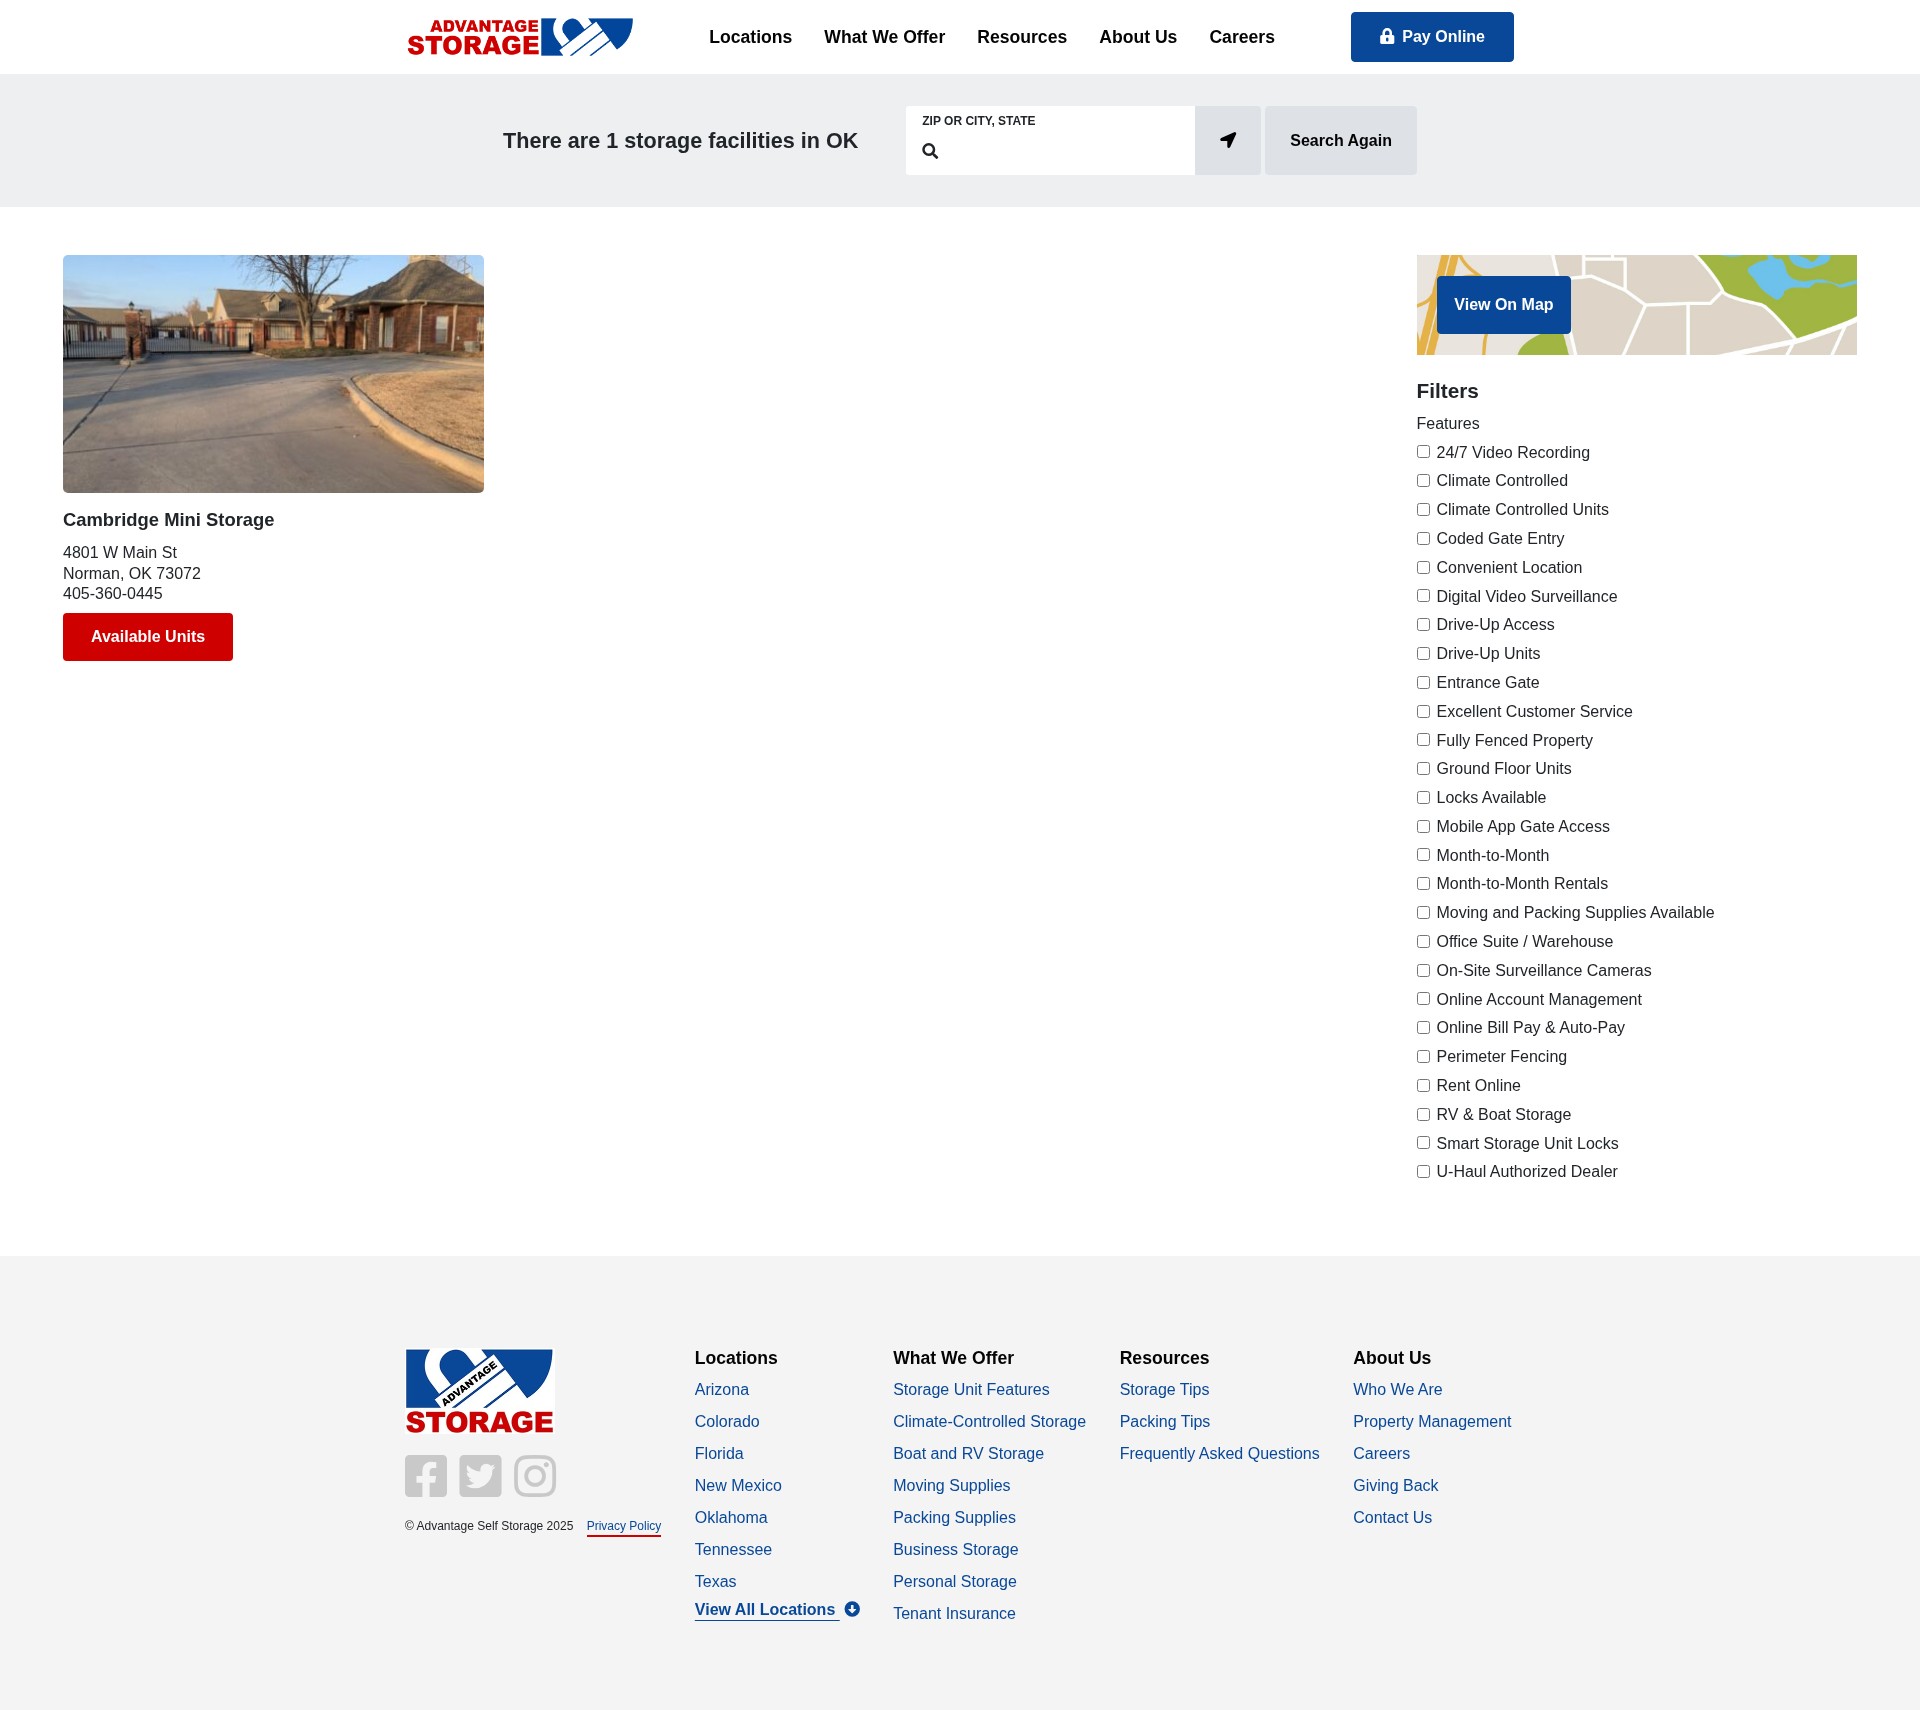Click the Zip or City, State input field
1920x1710 pixels.
coord(1050,140)
